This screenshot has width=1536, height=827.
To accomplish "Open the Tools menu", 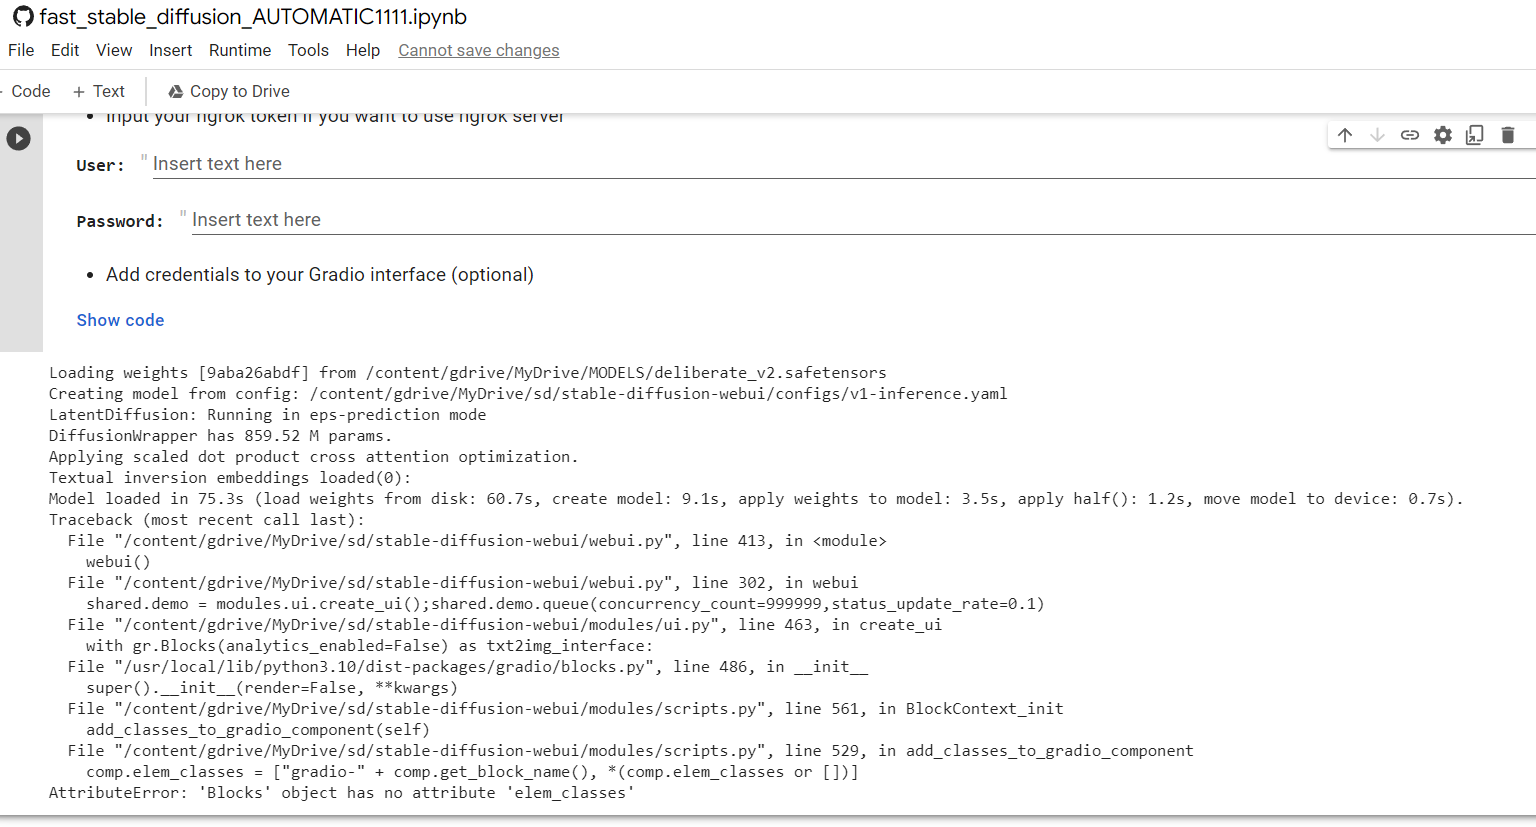I will (x=308, y=50).
